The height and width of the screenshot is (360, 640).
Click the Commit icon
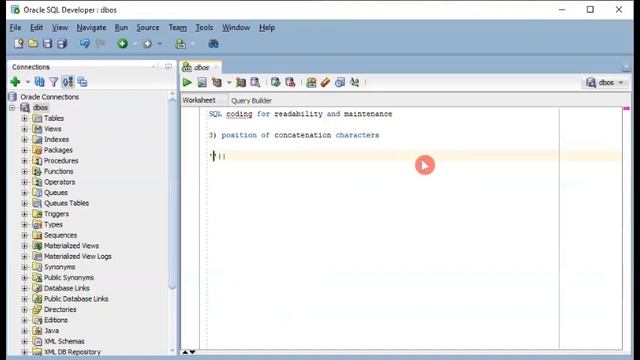pyautogui.click(x=276, y=82)
